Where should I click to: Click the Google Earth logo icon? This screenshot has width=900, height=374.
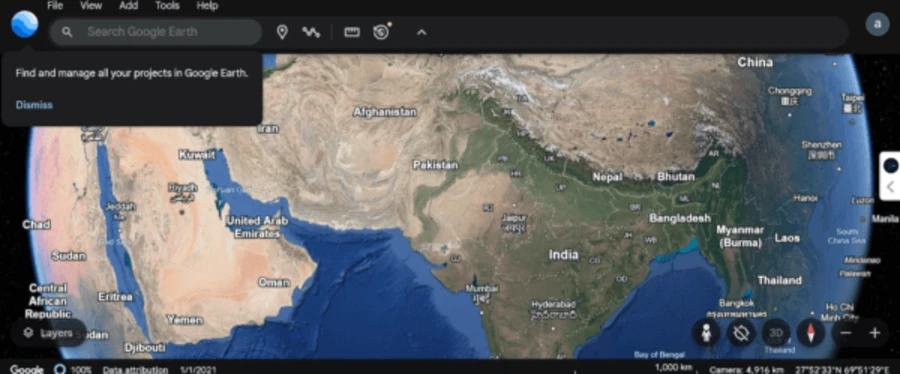pos(24,24)
